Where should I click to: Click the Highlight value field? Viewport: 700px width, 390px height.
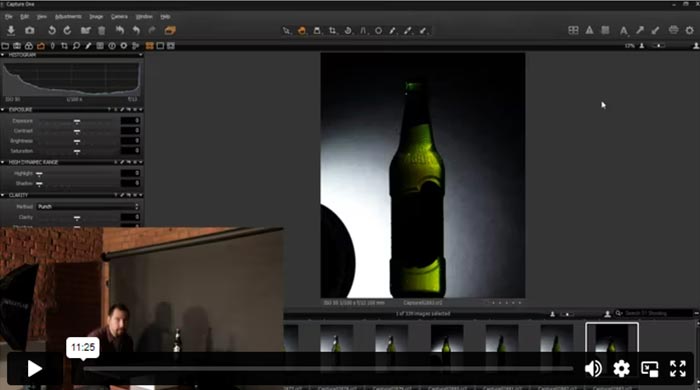130,173
